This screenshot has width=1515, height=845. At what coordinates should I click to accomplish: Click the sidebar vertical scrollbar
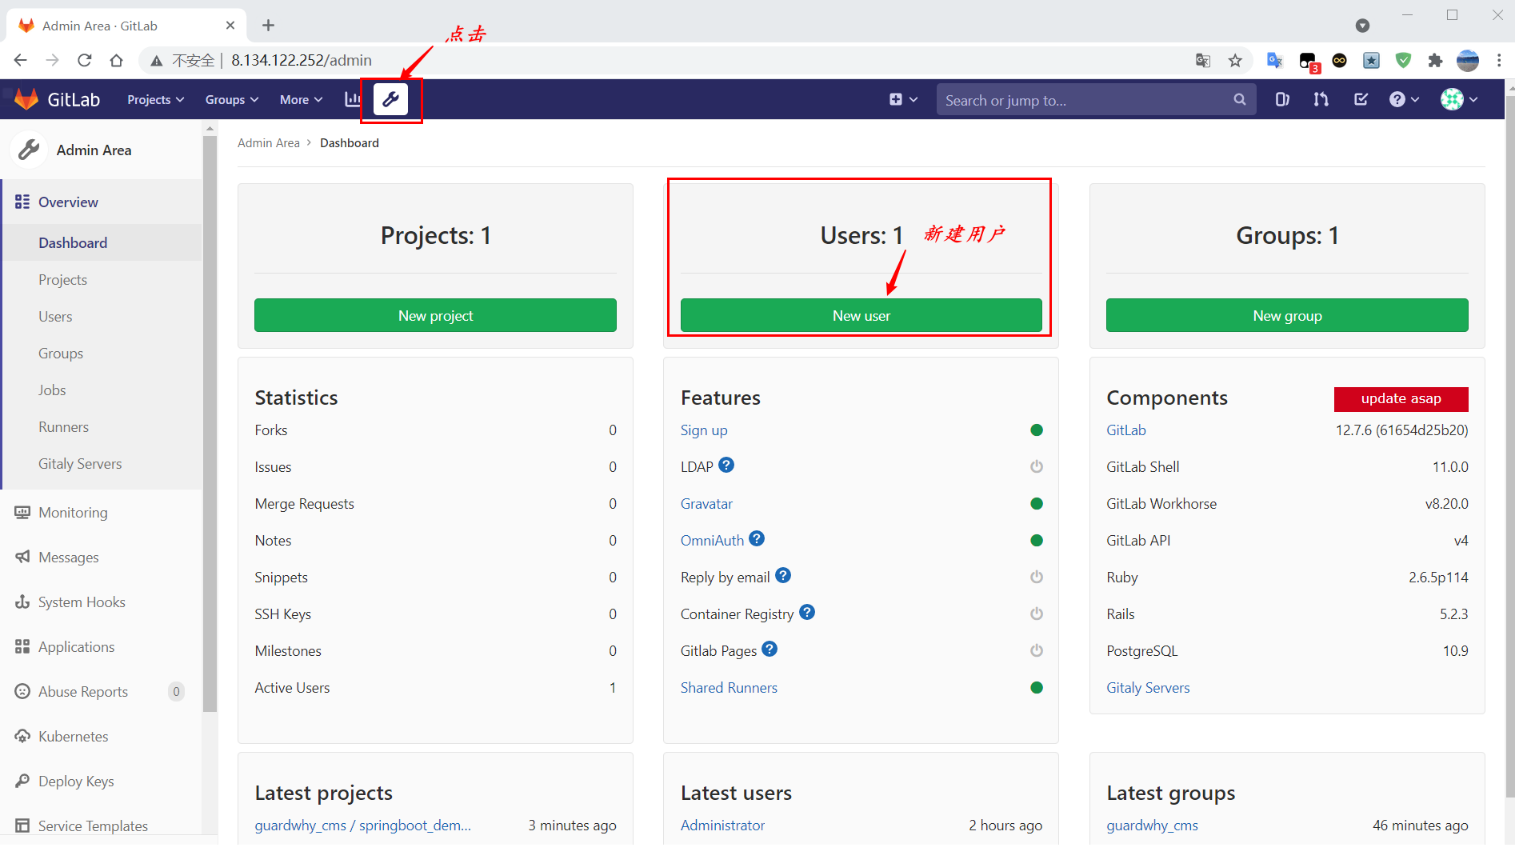point(209,424)
